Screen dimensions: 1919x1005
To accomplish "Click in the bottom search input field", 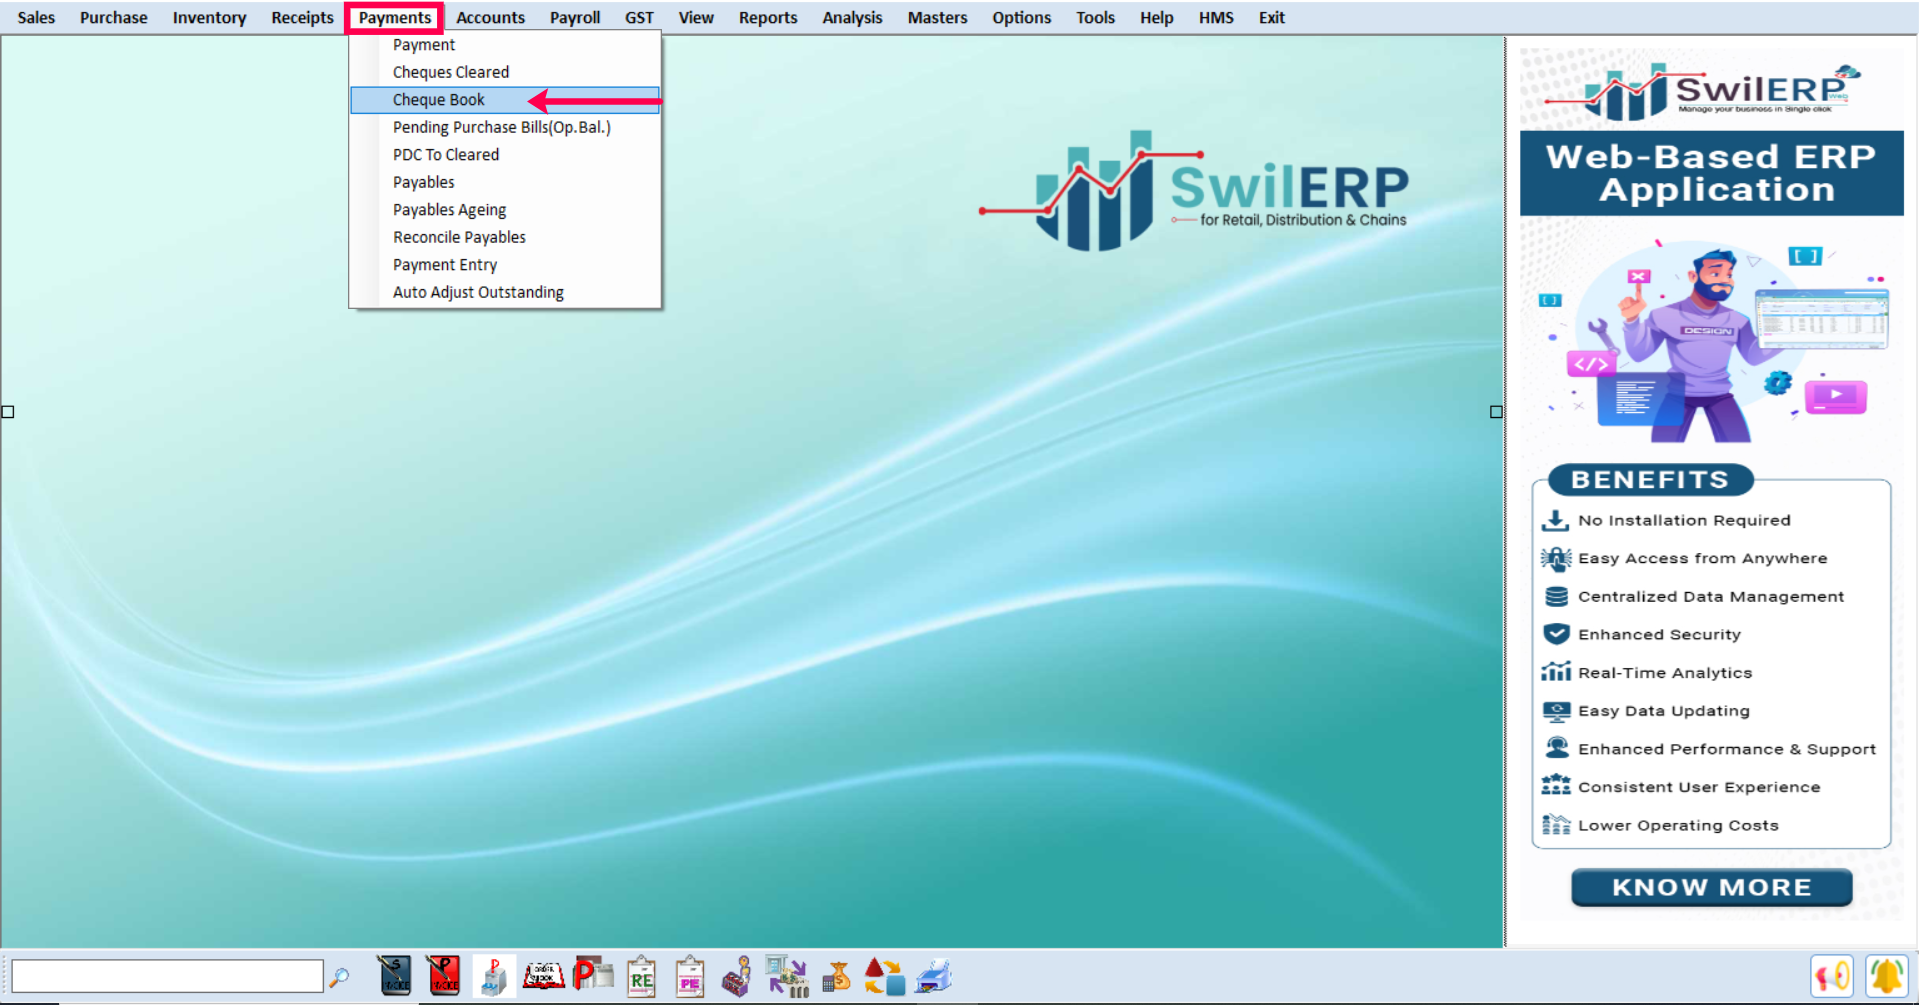I will [167, 976].
